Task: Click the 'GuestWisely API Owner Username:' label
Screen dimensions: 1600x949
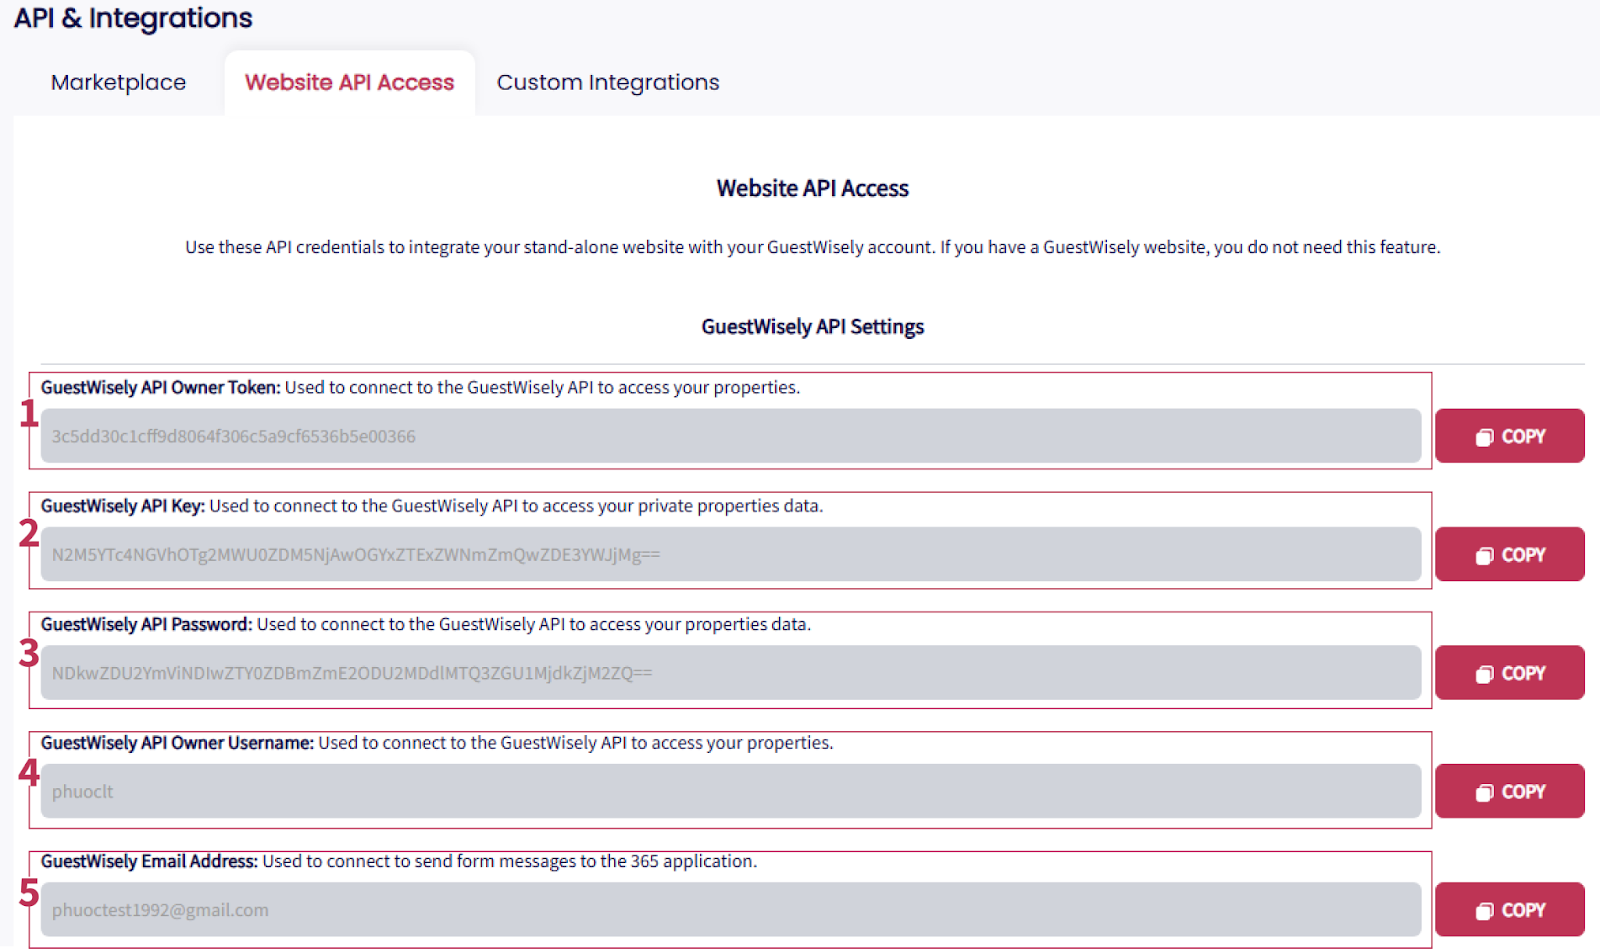Action: pyautogui.click(x=177, y=743)
